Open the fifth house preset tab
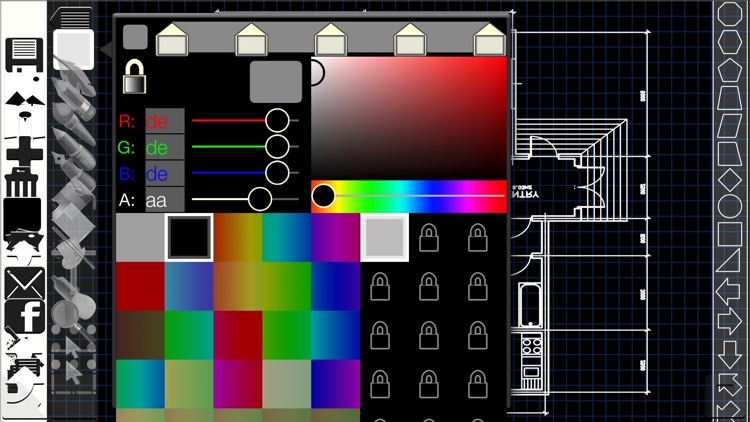The height and width of the screenshot is (422, 750). click(x=489, y=39)
